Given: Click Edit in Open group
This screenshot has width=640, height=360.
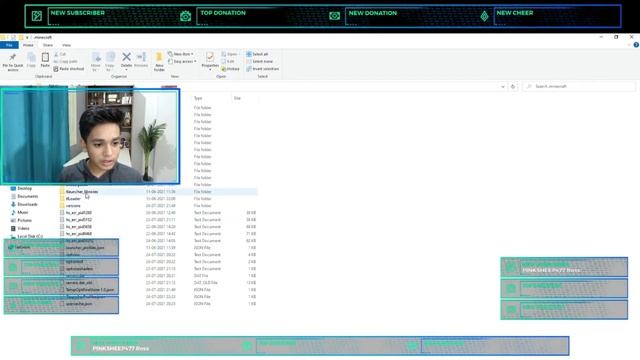Looking at the screenshot, I should tap(228, 61).
